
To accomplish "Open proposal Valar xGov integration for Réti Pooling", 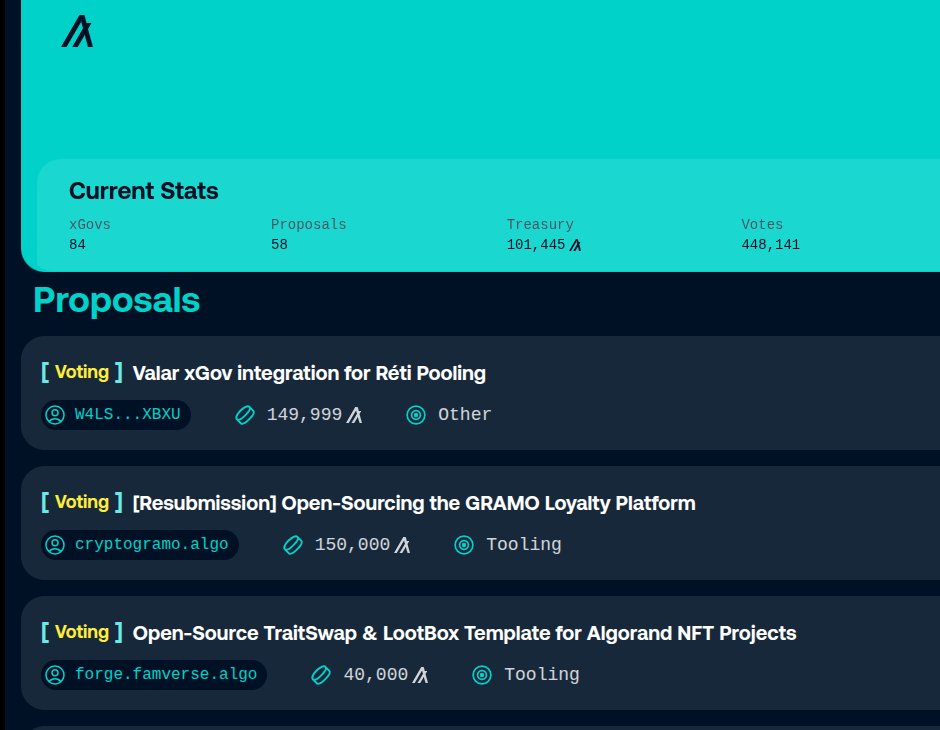I will click(x=309, y=373).
